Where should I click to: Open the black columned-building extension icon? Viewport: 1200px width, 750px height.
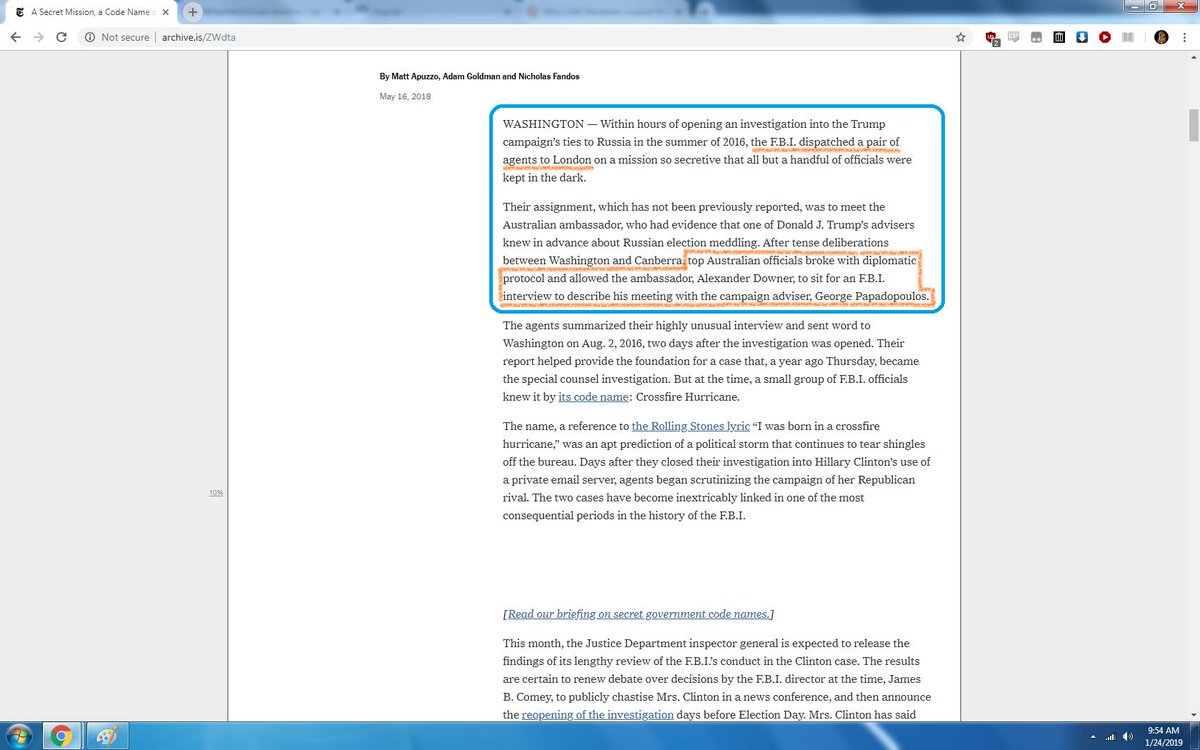[1059, 37]
